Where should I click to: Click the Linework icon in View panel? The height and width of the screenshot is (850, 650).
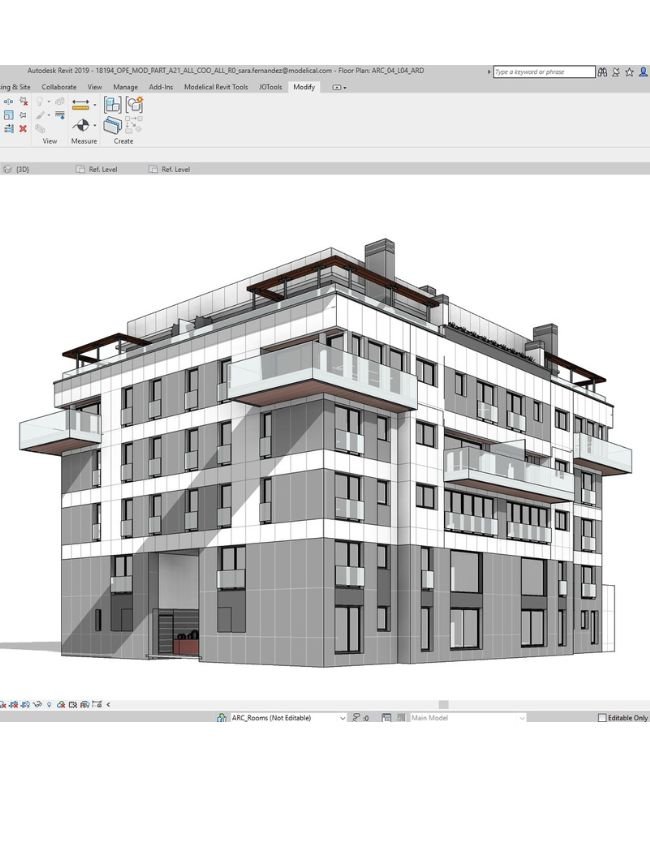pos(60,115)
